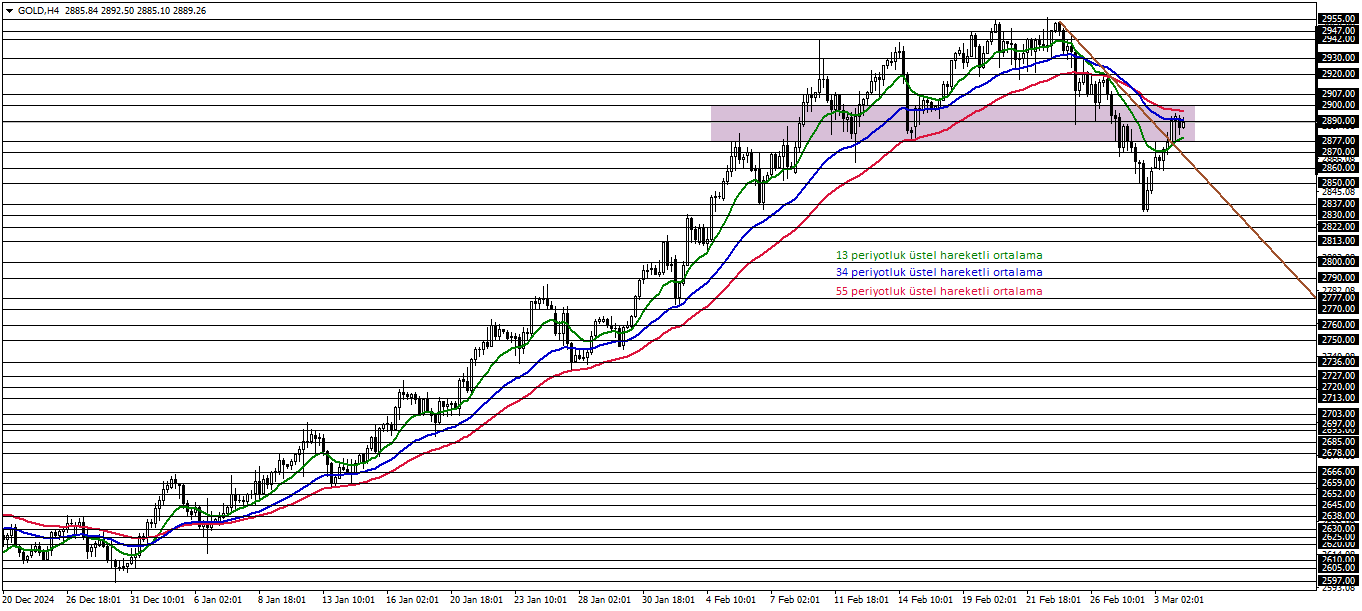Image resolution: width=1362 pixels, height=611 pixels.
Task: Click the 2850.00 price level label
Action: [x=1338, y=183]
